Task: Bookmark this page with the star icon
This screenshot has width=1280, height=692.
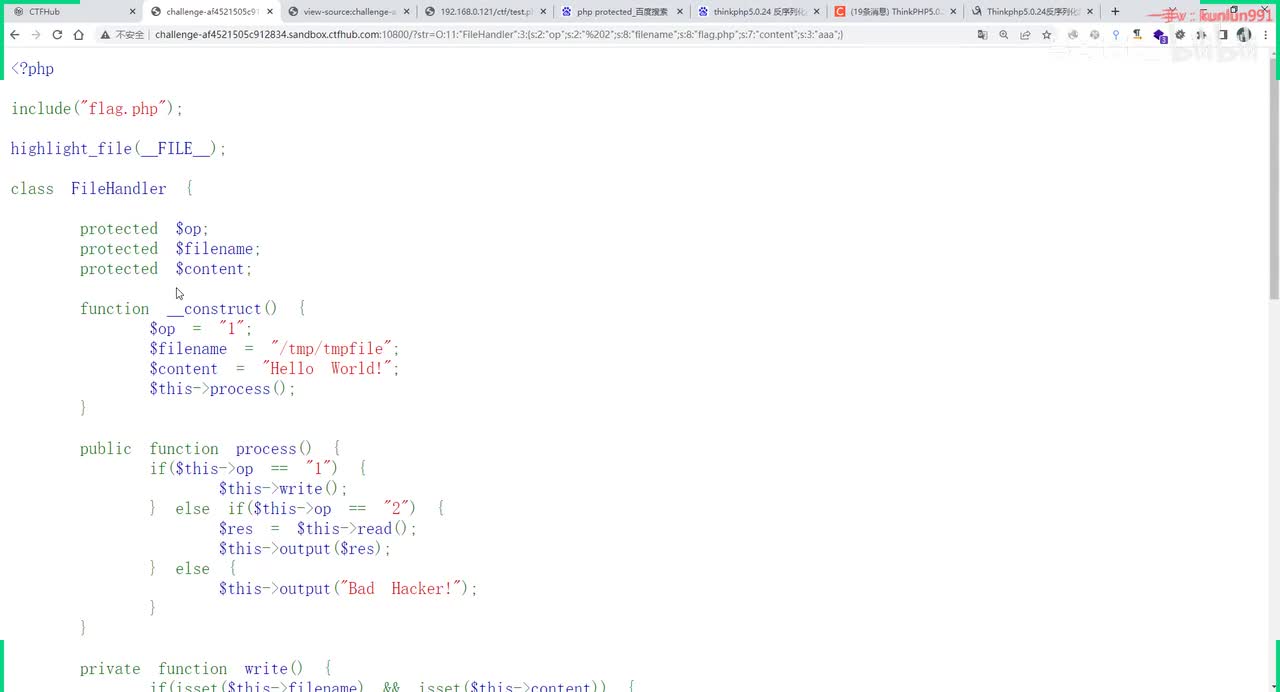Action: (x=1047, y=34)
